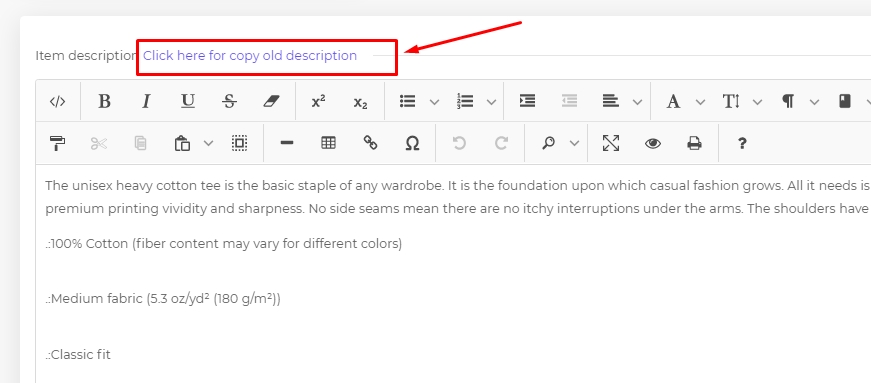Toggle bold formatting
The height and width of the screenshot is (383, 871).
(x=104, y=101)
